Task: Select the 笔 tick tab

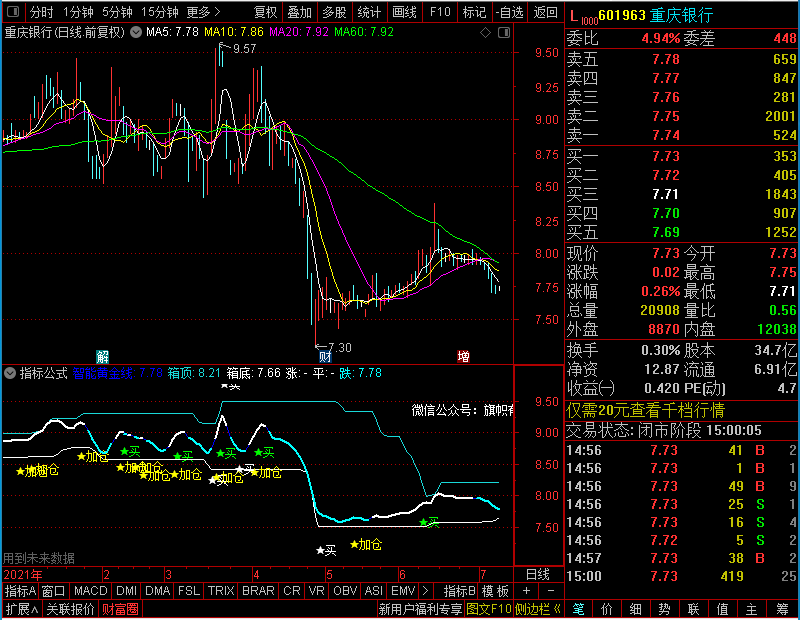Action: pos(578,609)
